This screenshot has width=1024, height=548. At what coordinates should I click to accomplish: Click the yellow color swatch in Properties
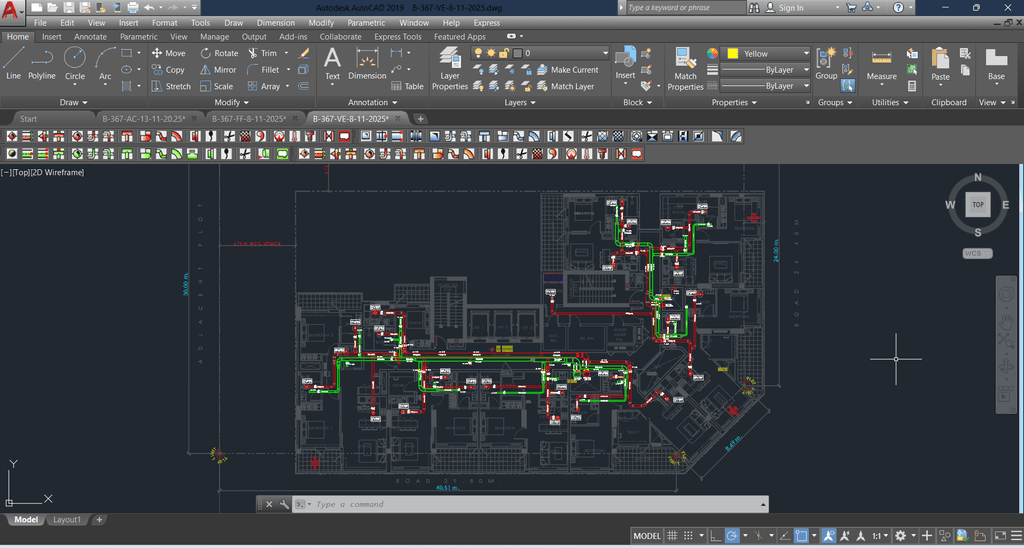[x=732, y=53]
